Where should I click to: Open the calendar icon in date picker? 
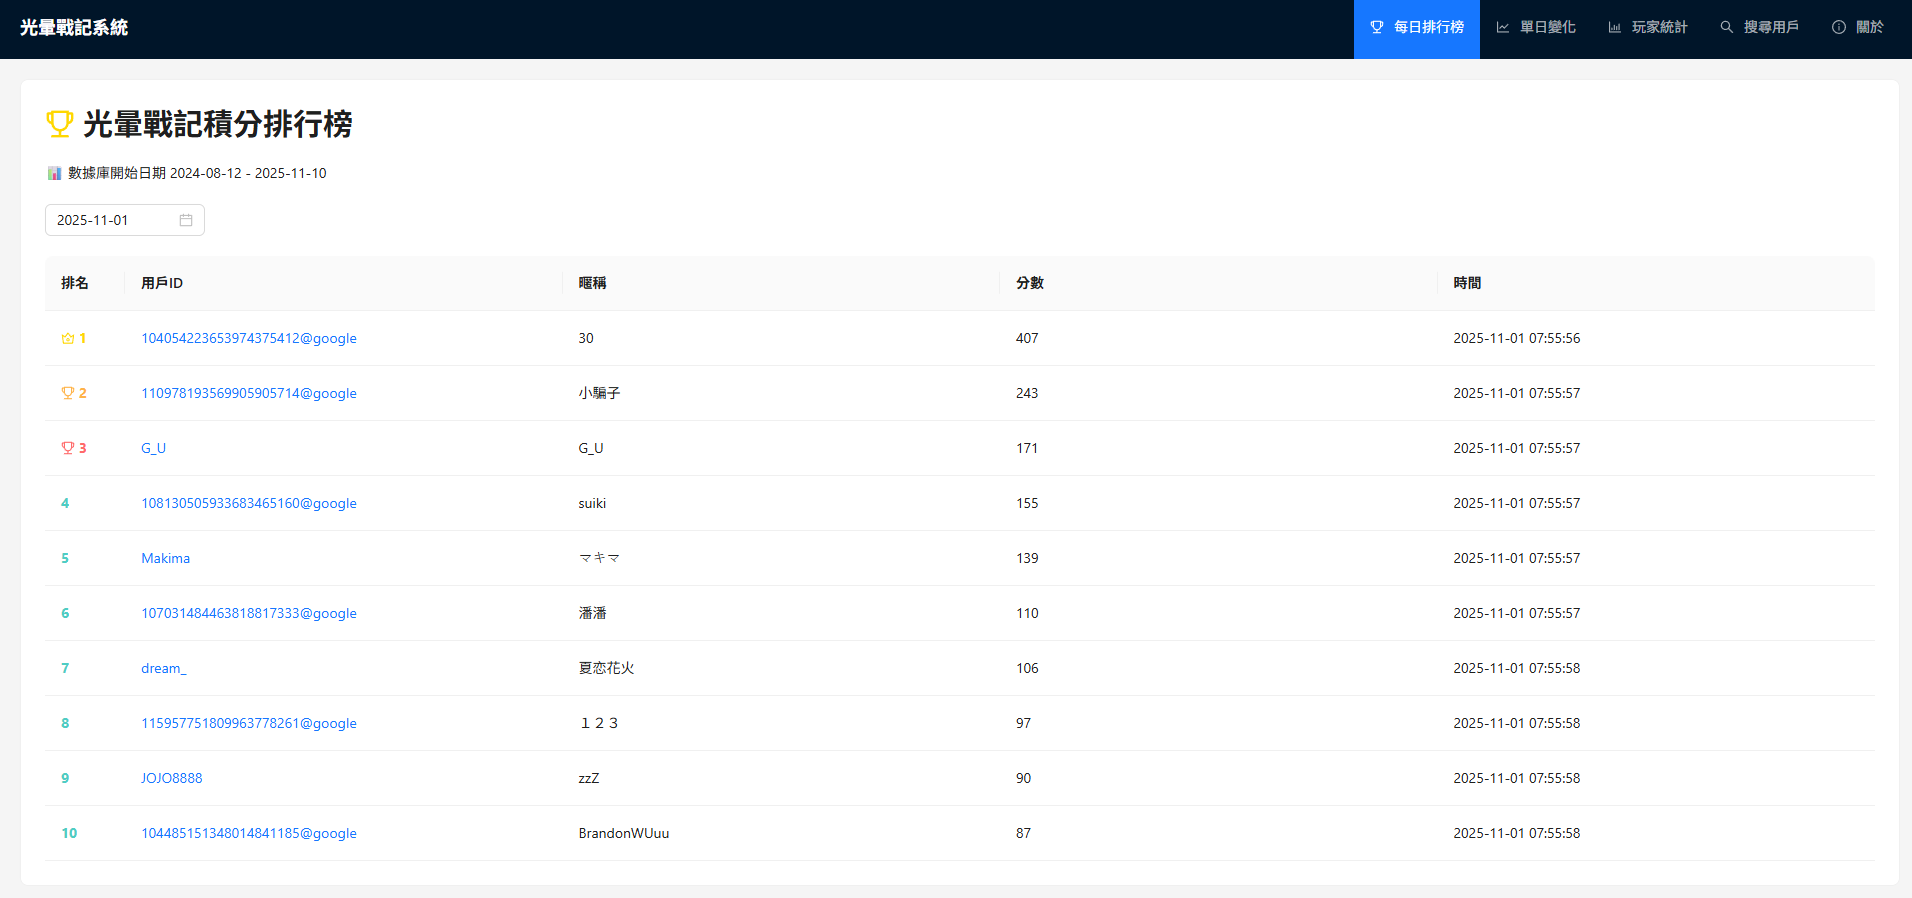point(186,220)
